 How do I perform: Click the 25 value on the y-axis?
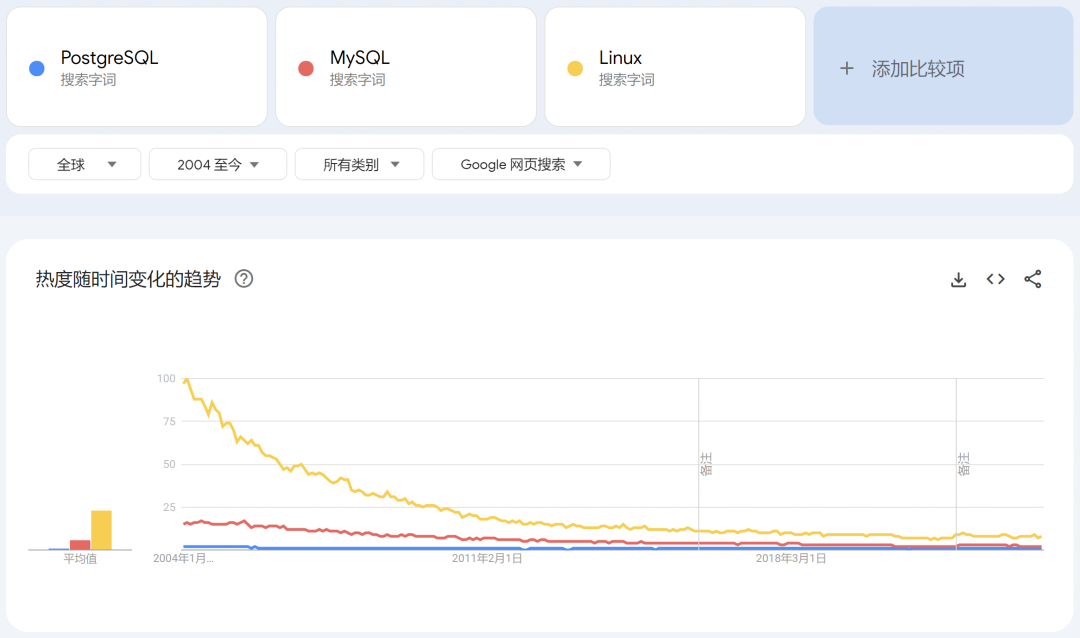coord(169,507)
